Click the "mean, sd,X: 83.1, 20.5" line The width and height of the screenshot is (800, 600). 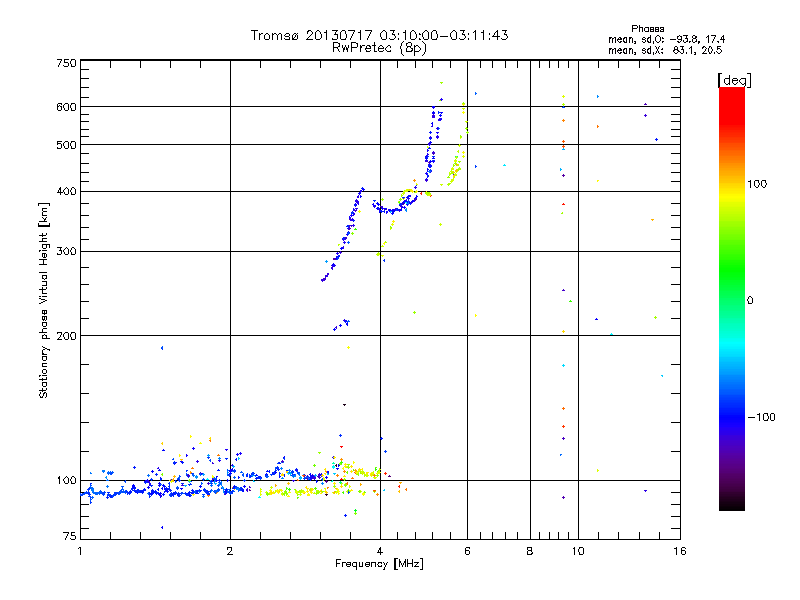665,50
